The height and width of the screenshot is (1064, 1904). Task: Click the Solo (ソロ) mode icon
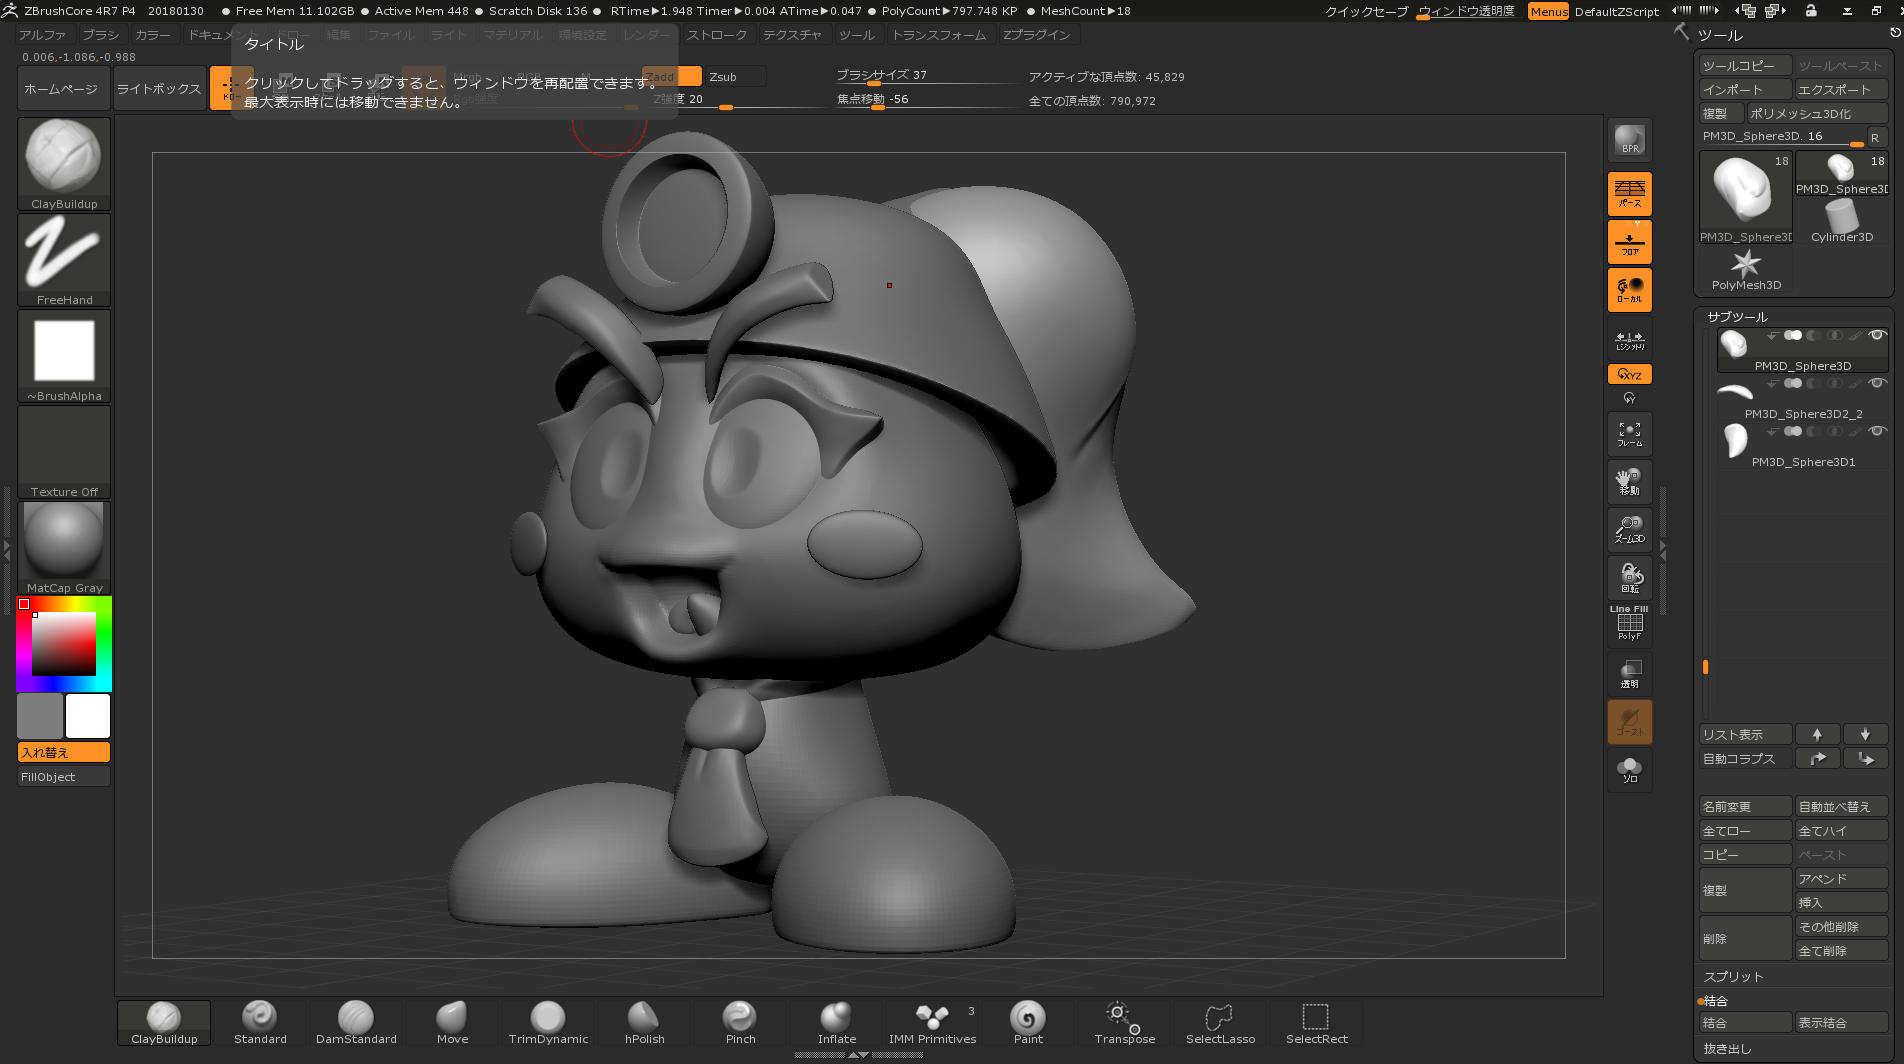pos(1629,770)
